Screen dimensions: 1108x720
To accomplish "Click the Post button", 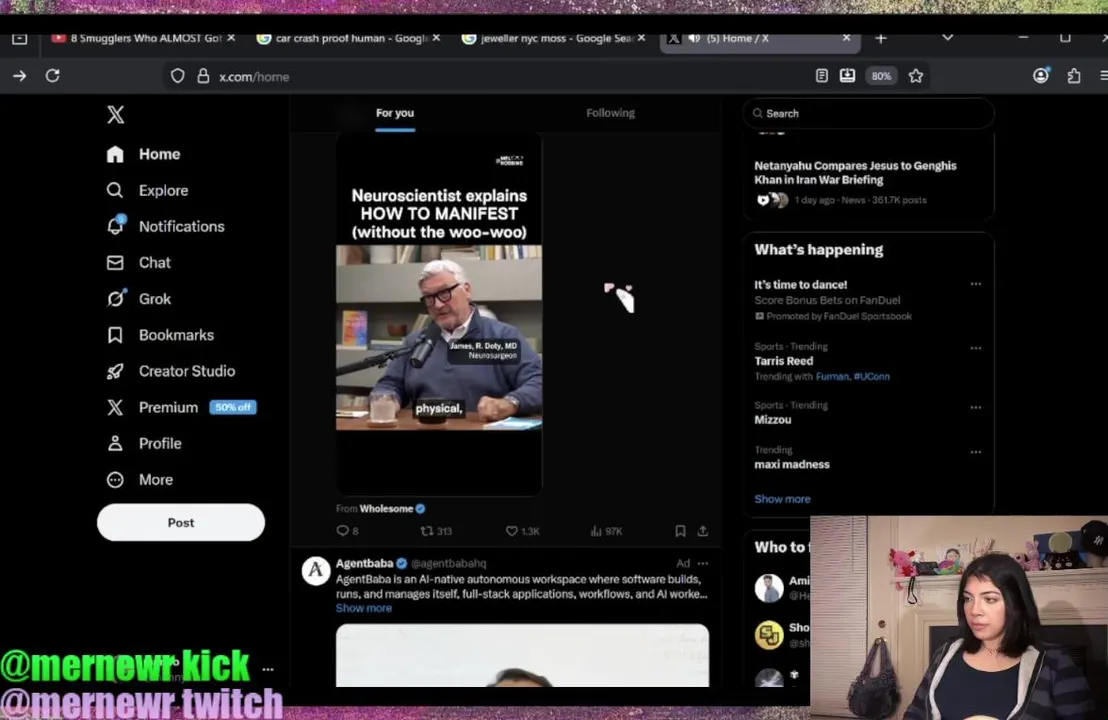I will [x=181, y=523].
